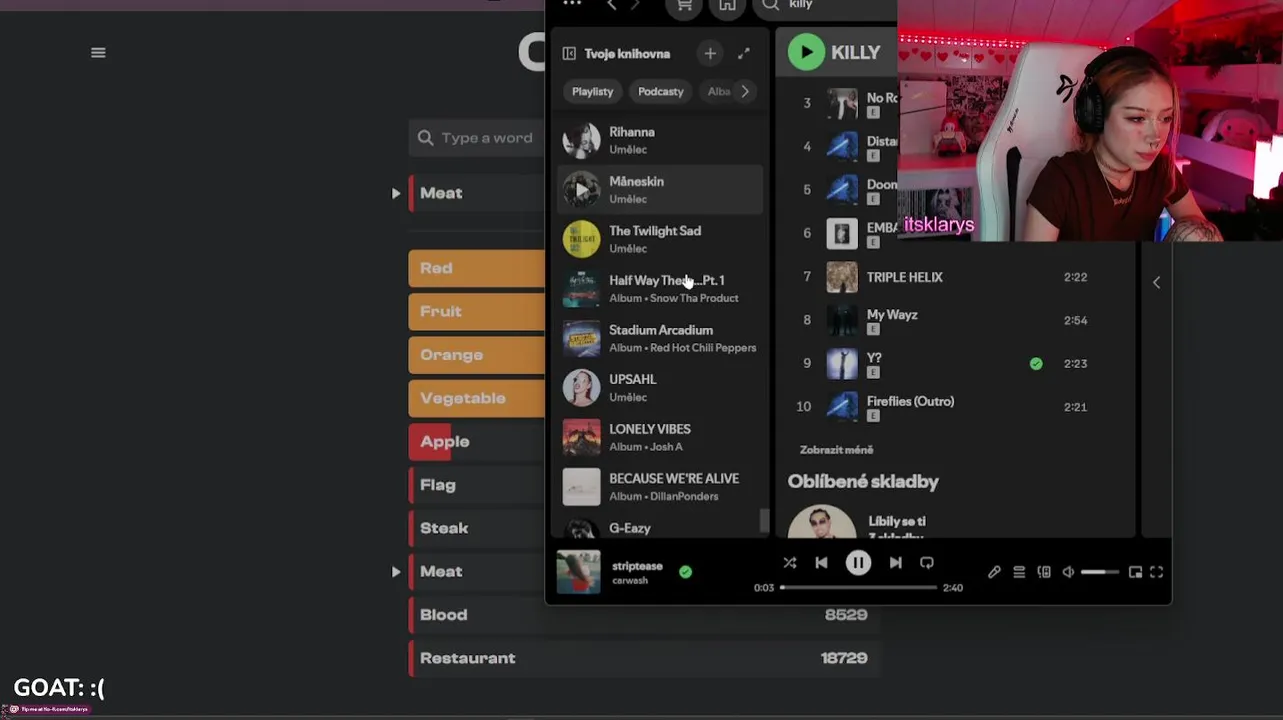The image size is (1283, 720).
Task: Select the Orange guess row
Action: click(x=477, y=355)
